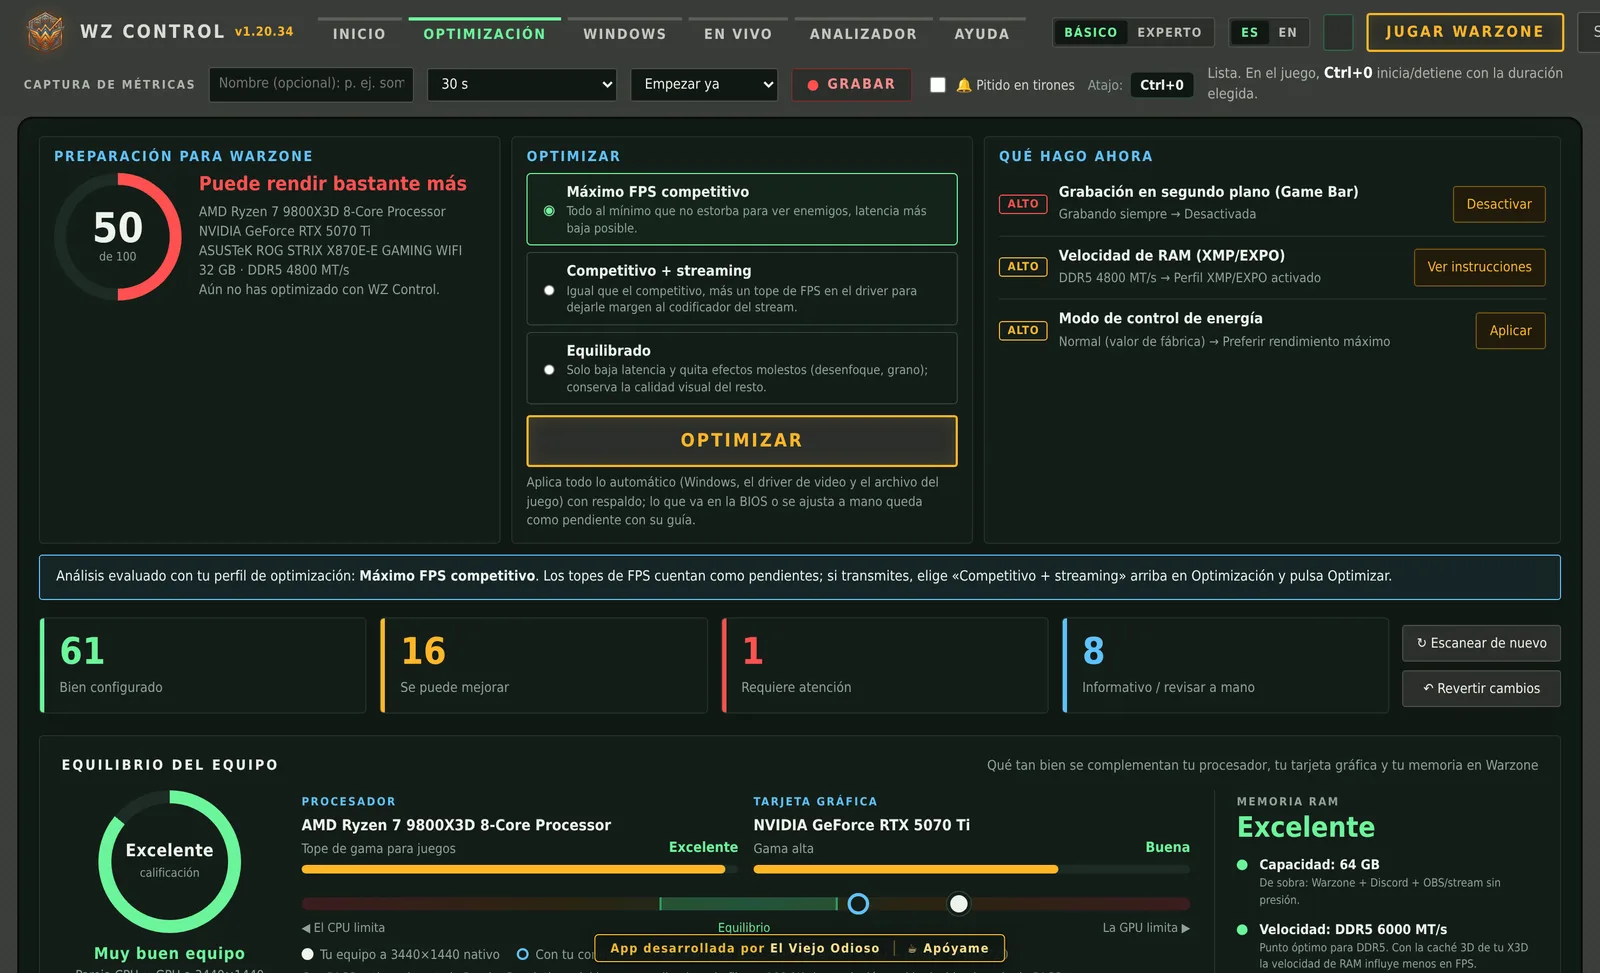Image resolution: width=1600 pixels, height=973 pixels.
Task: Choose the Competitivo + streaming radio option
Action: click(x=549, y=290)
